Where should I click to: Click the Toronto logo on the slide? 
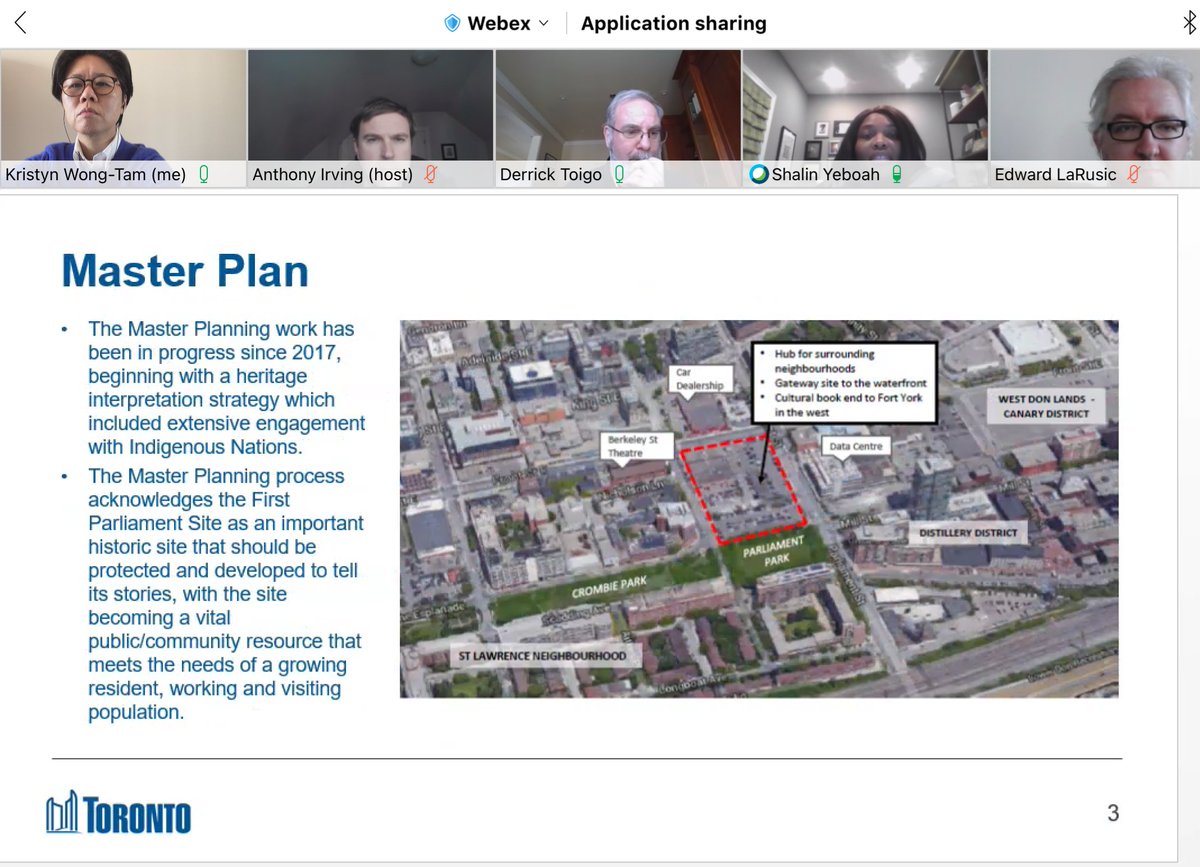[118, 813]
